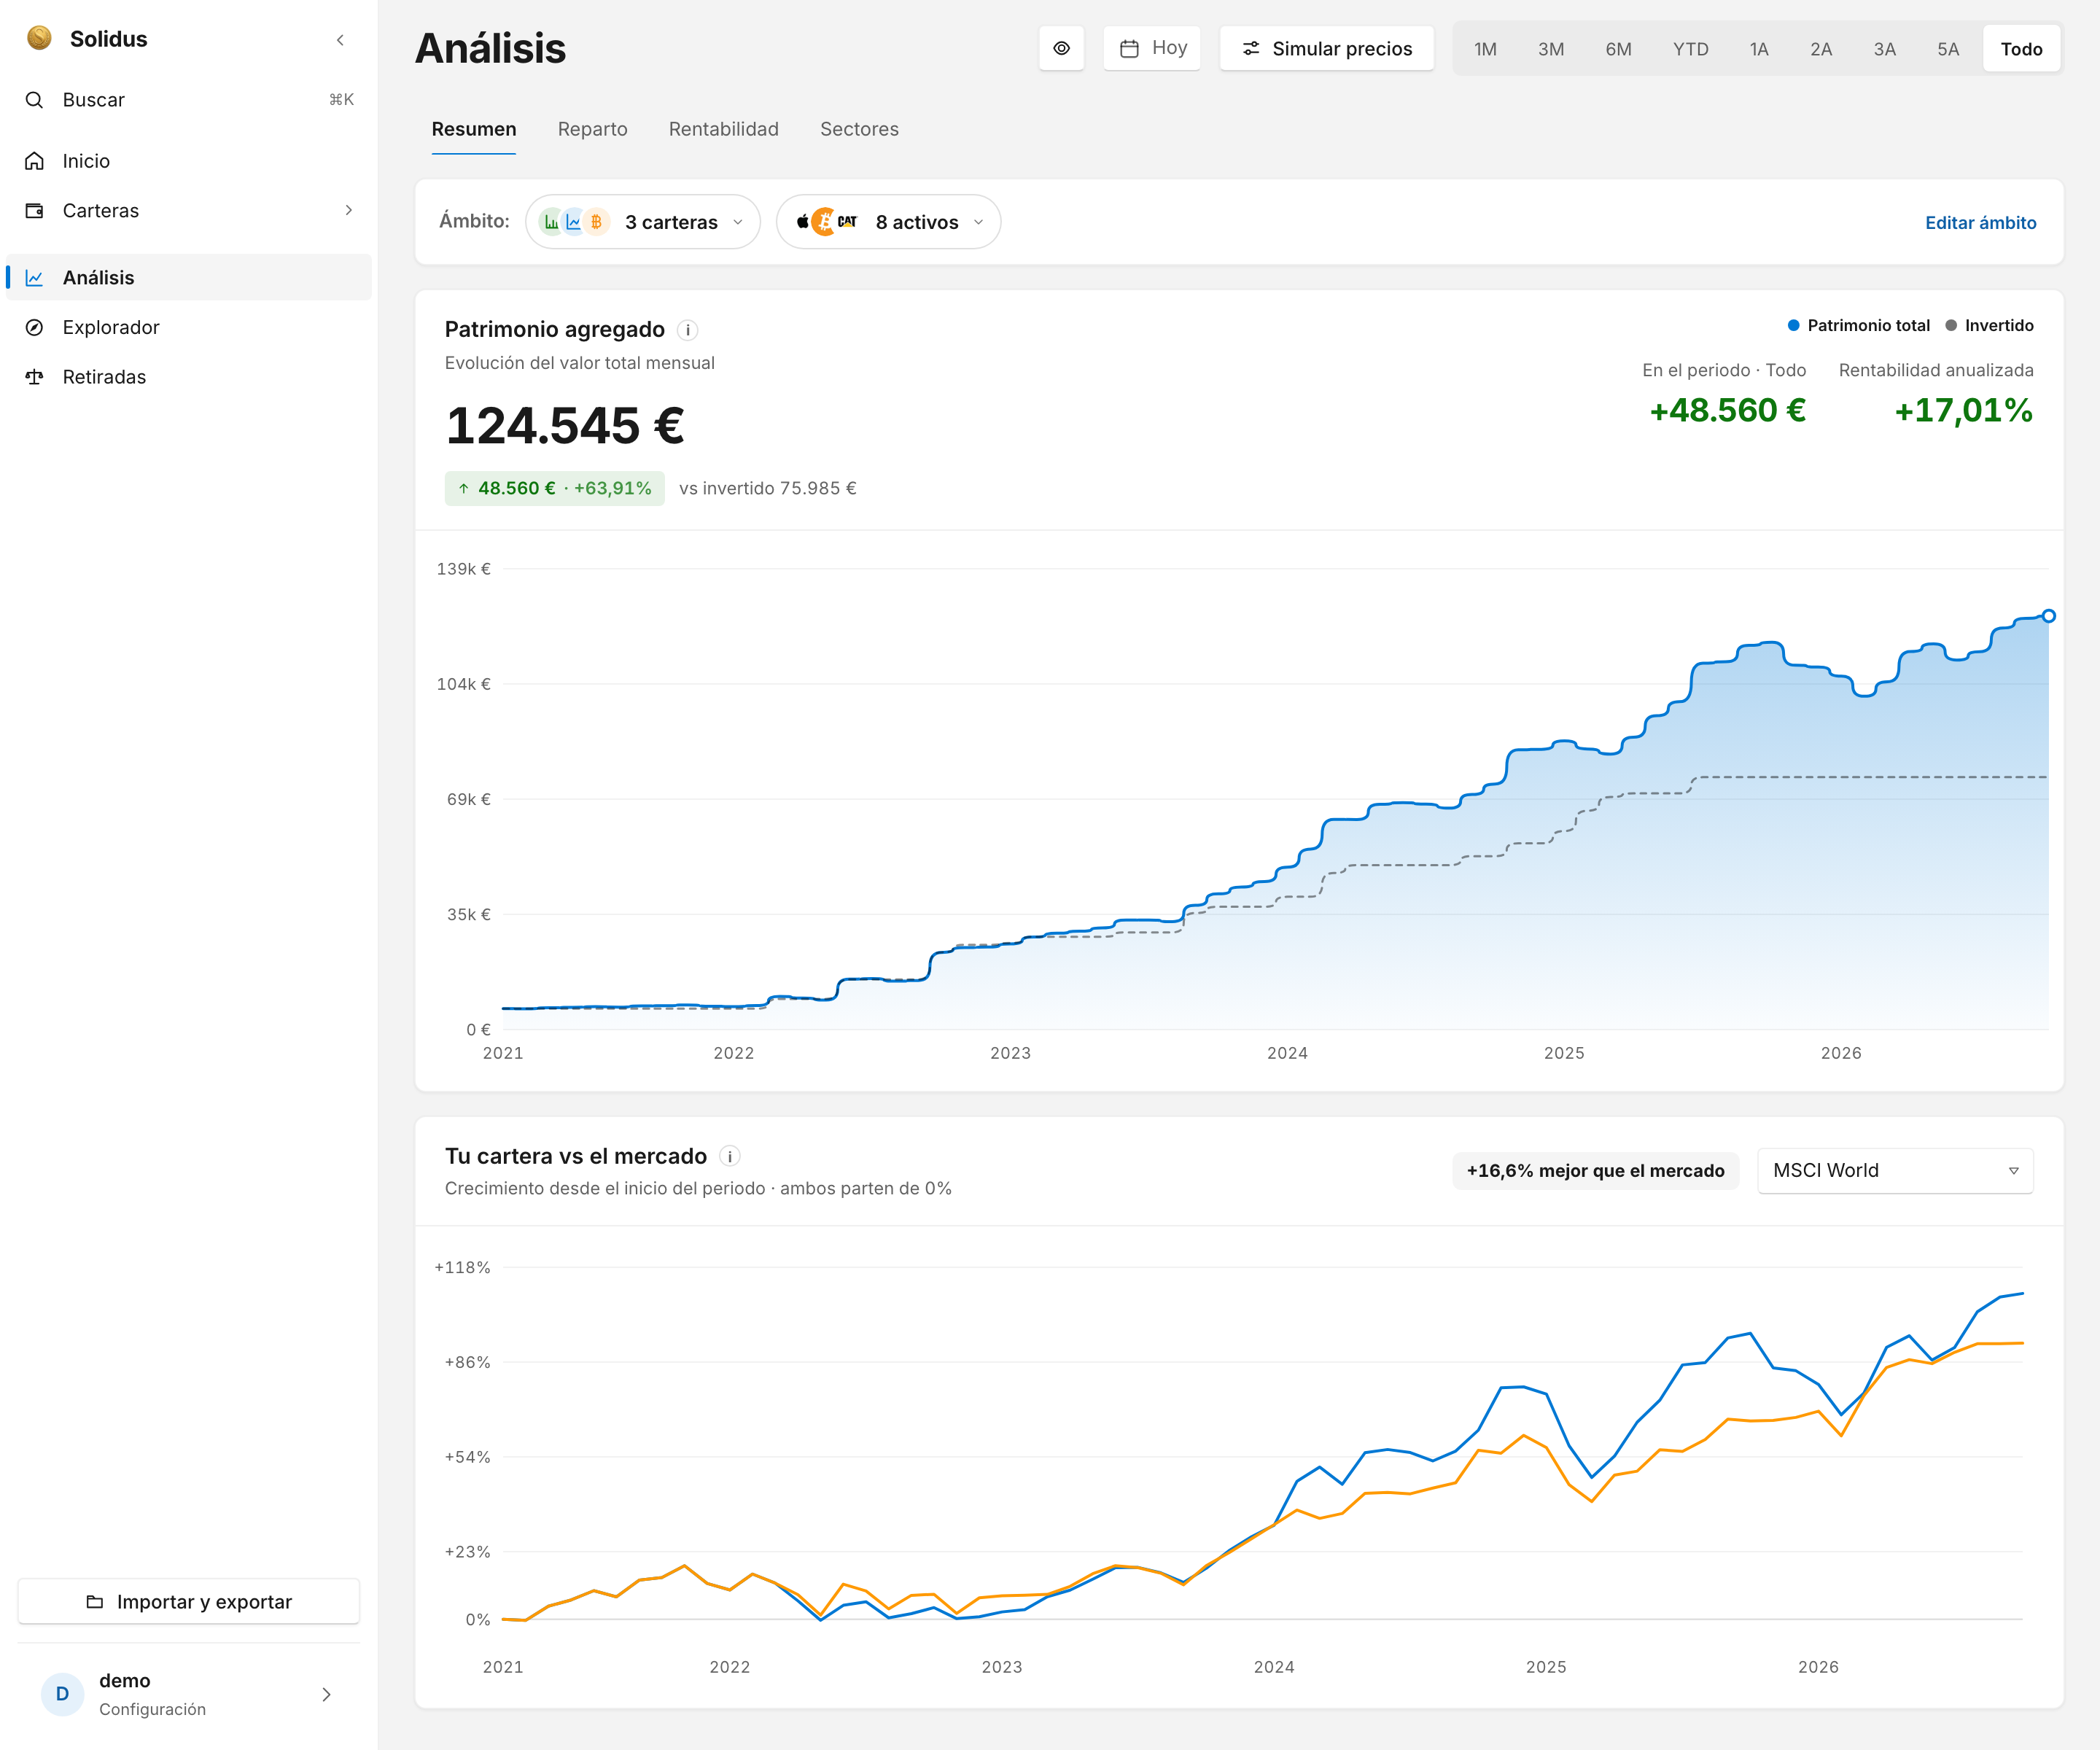Click the Solidus coin logo
The image size is (2100, 1750).
[39, 38]
